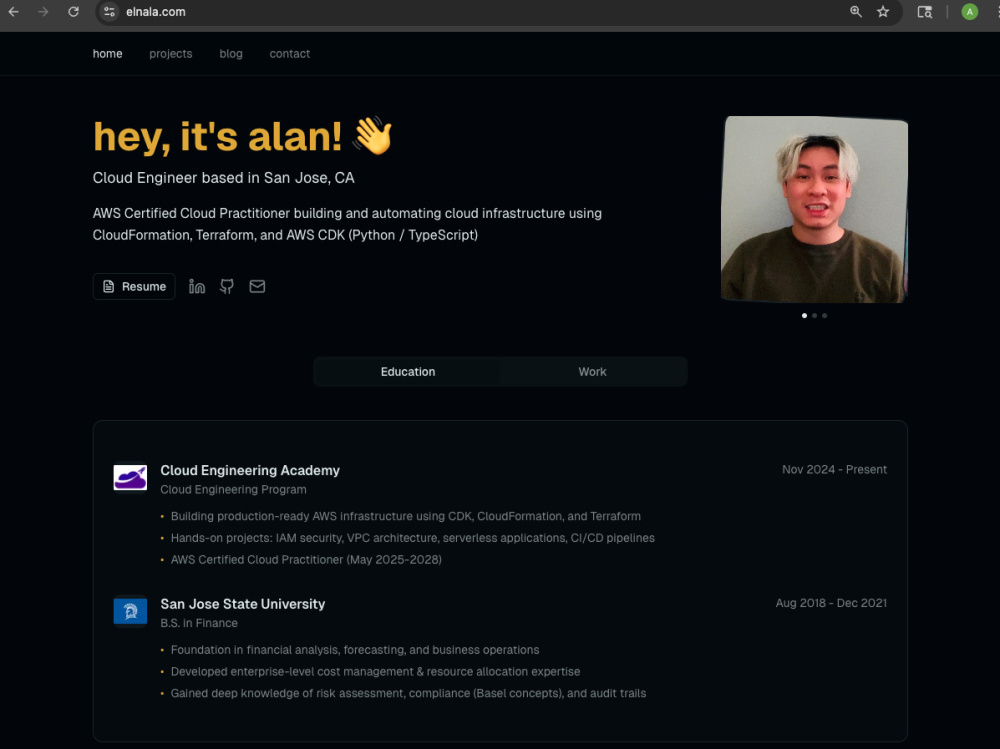Viewport: 1000px width, 749px height.
Task: Click the San Jose State University logo
Action: tap(130, 611)
